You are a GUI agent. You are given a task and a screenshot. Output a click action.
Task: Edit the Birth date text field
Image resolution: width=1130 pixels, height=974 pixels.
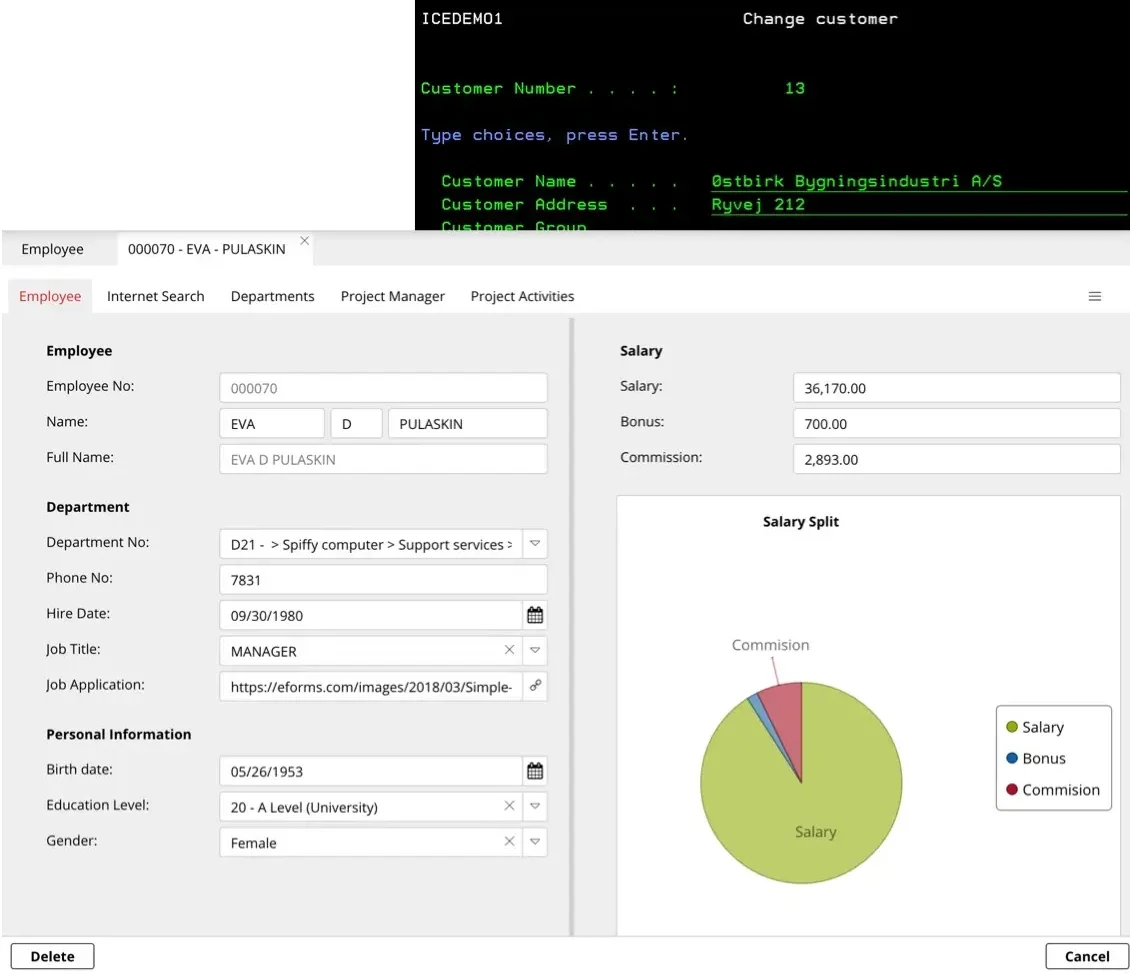370,771
